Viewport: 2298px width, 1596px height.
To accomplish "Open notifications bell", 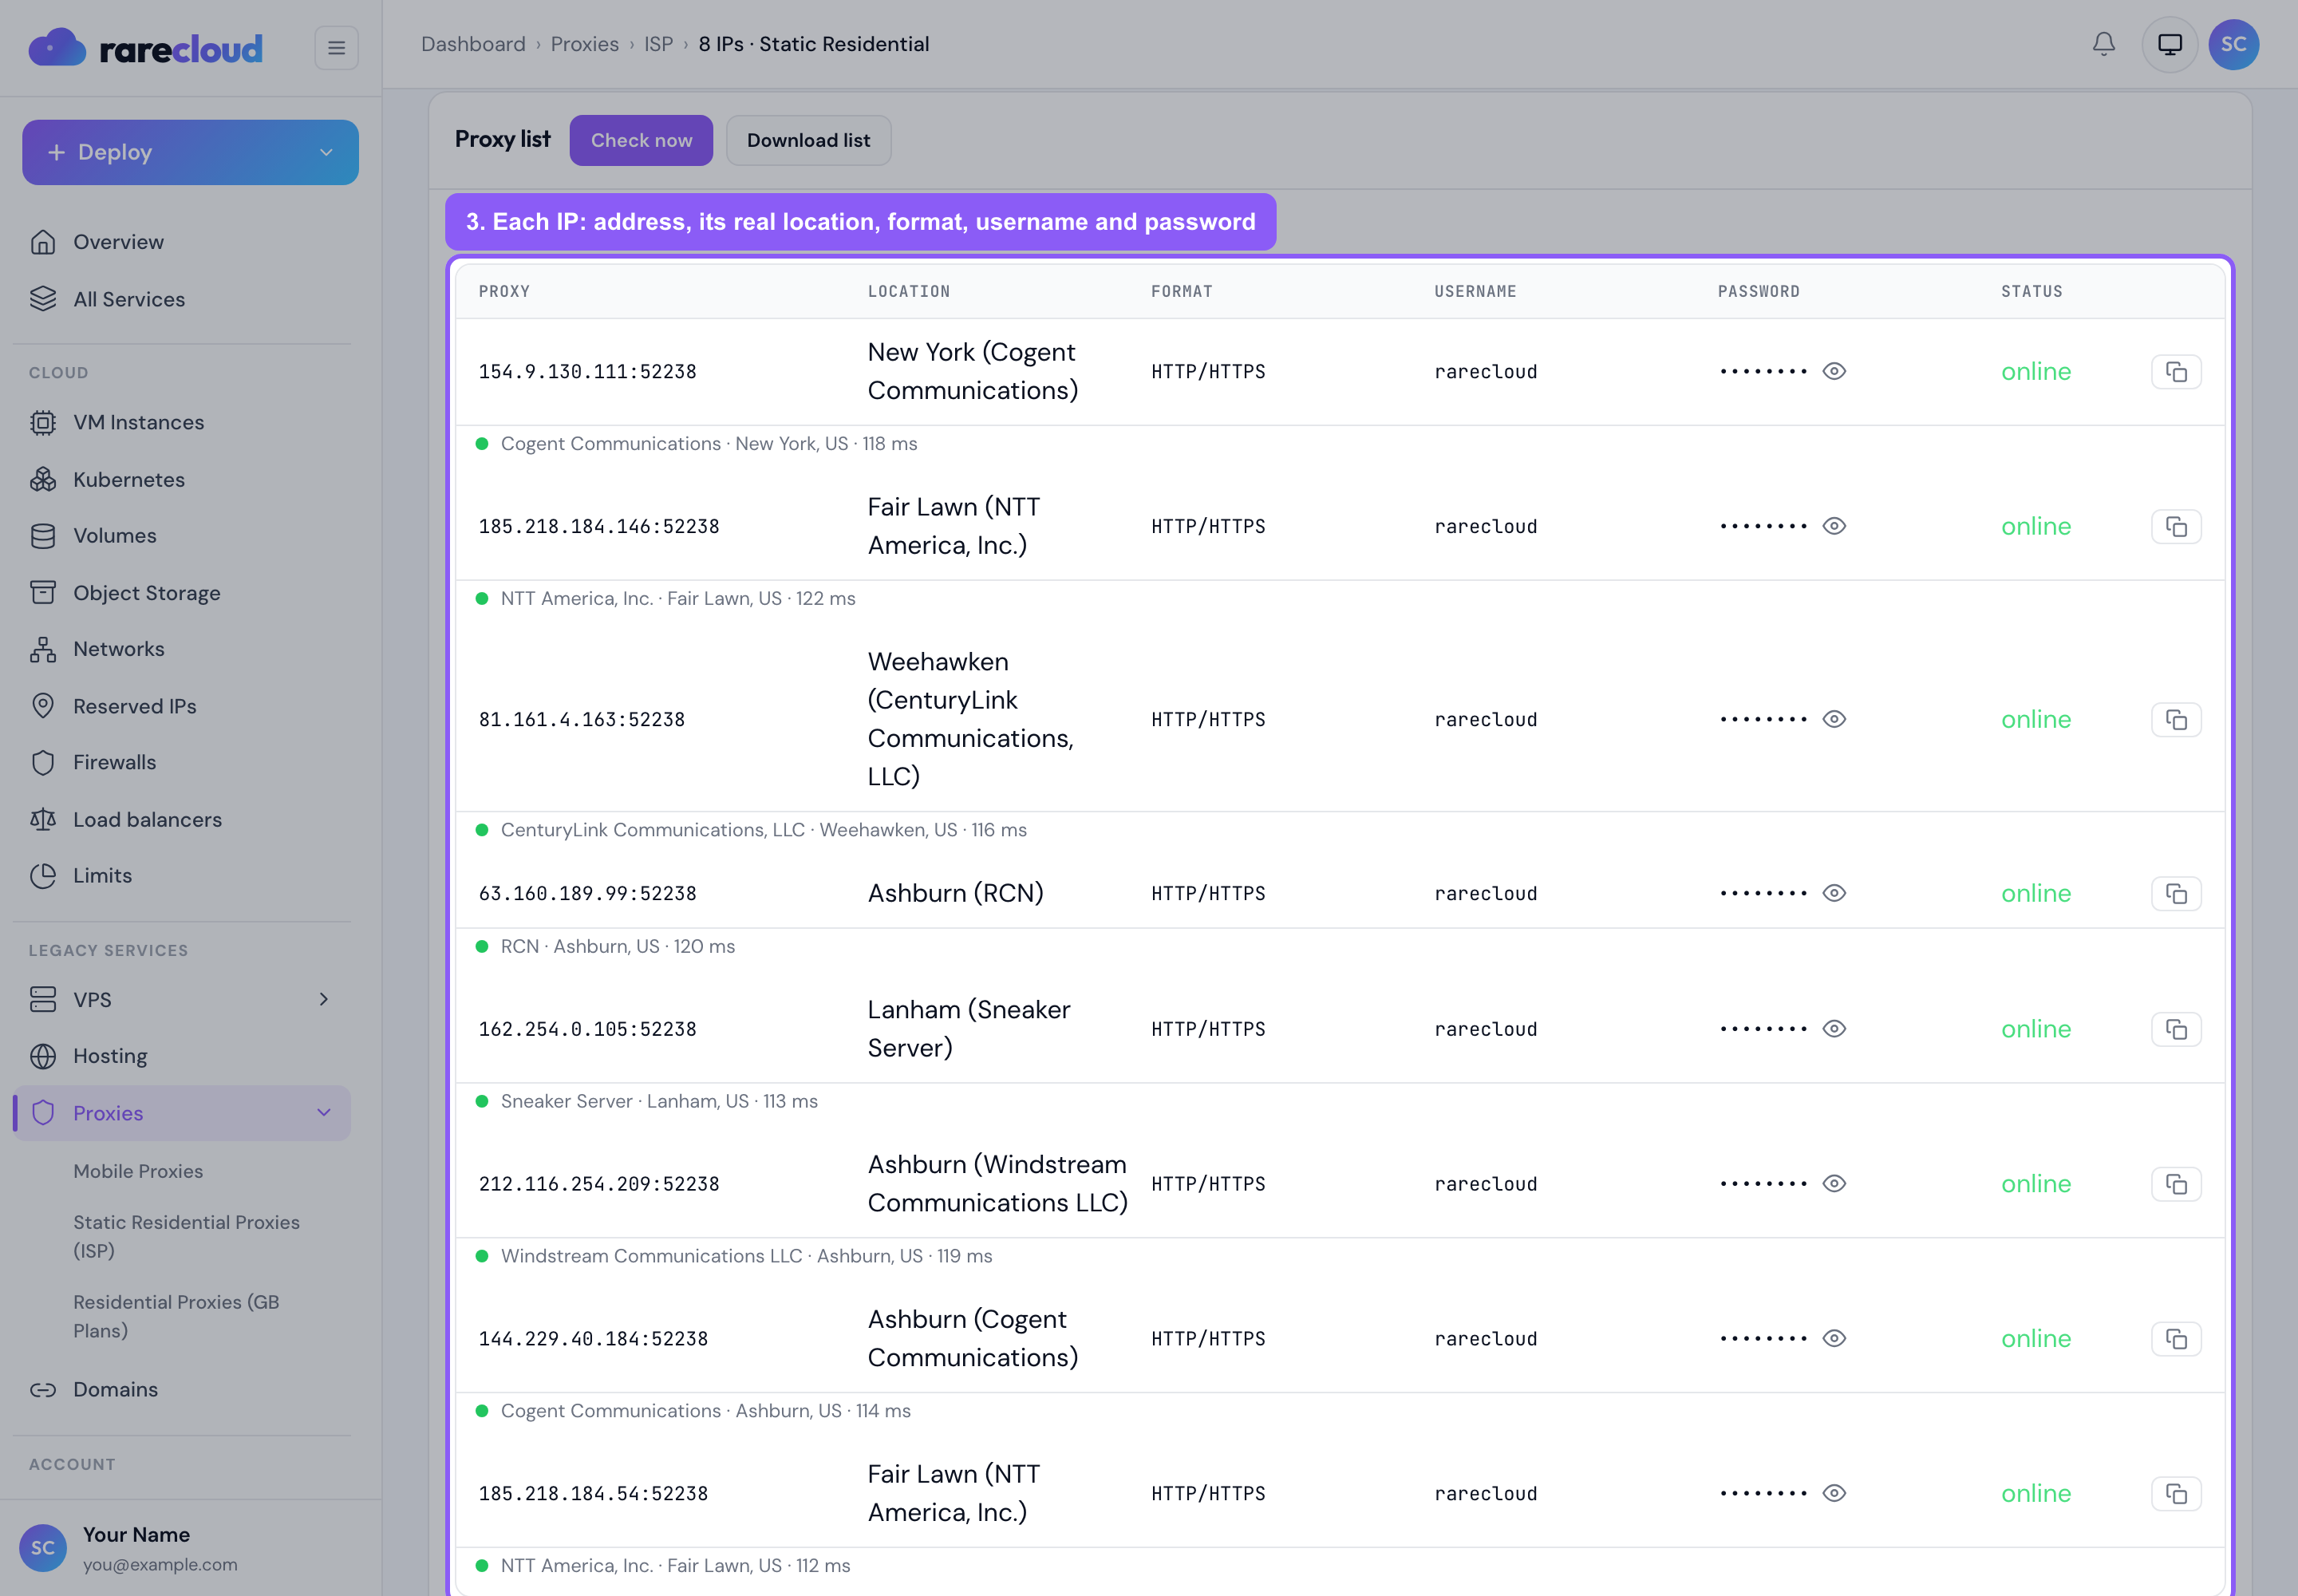I will 2104,44.
